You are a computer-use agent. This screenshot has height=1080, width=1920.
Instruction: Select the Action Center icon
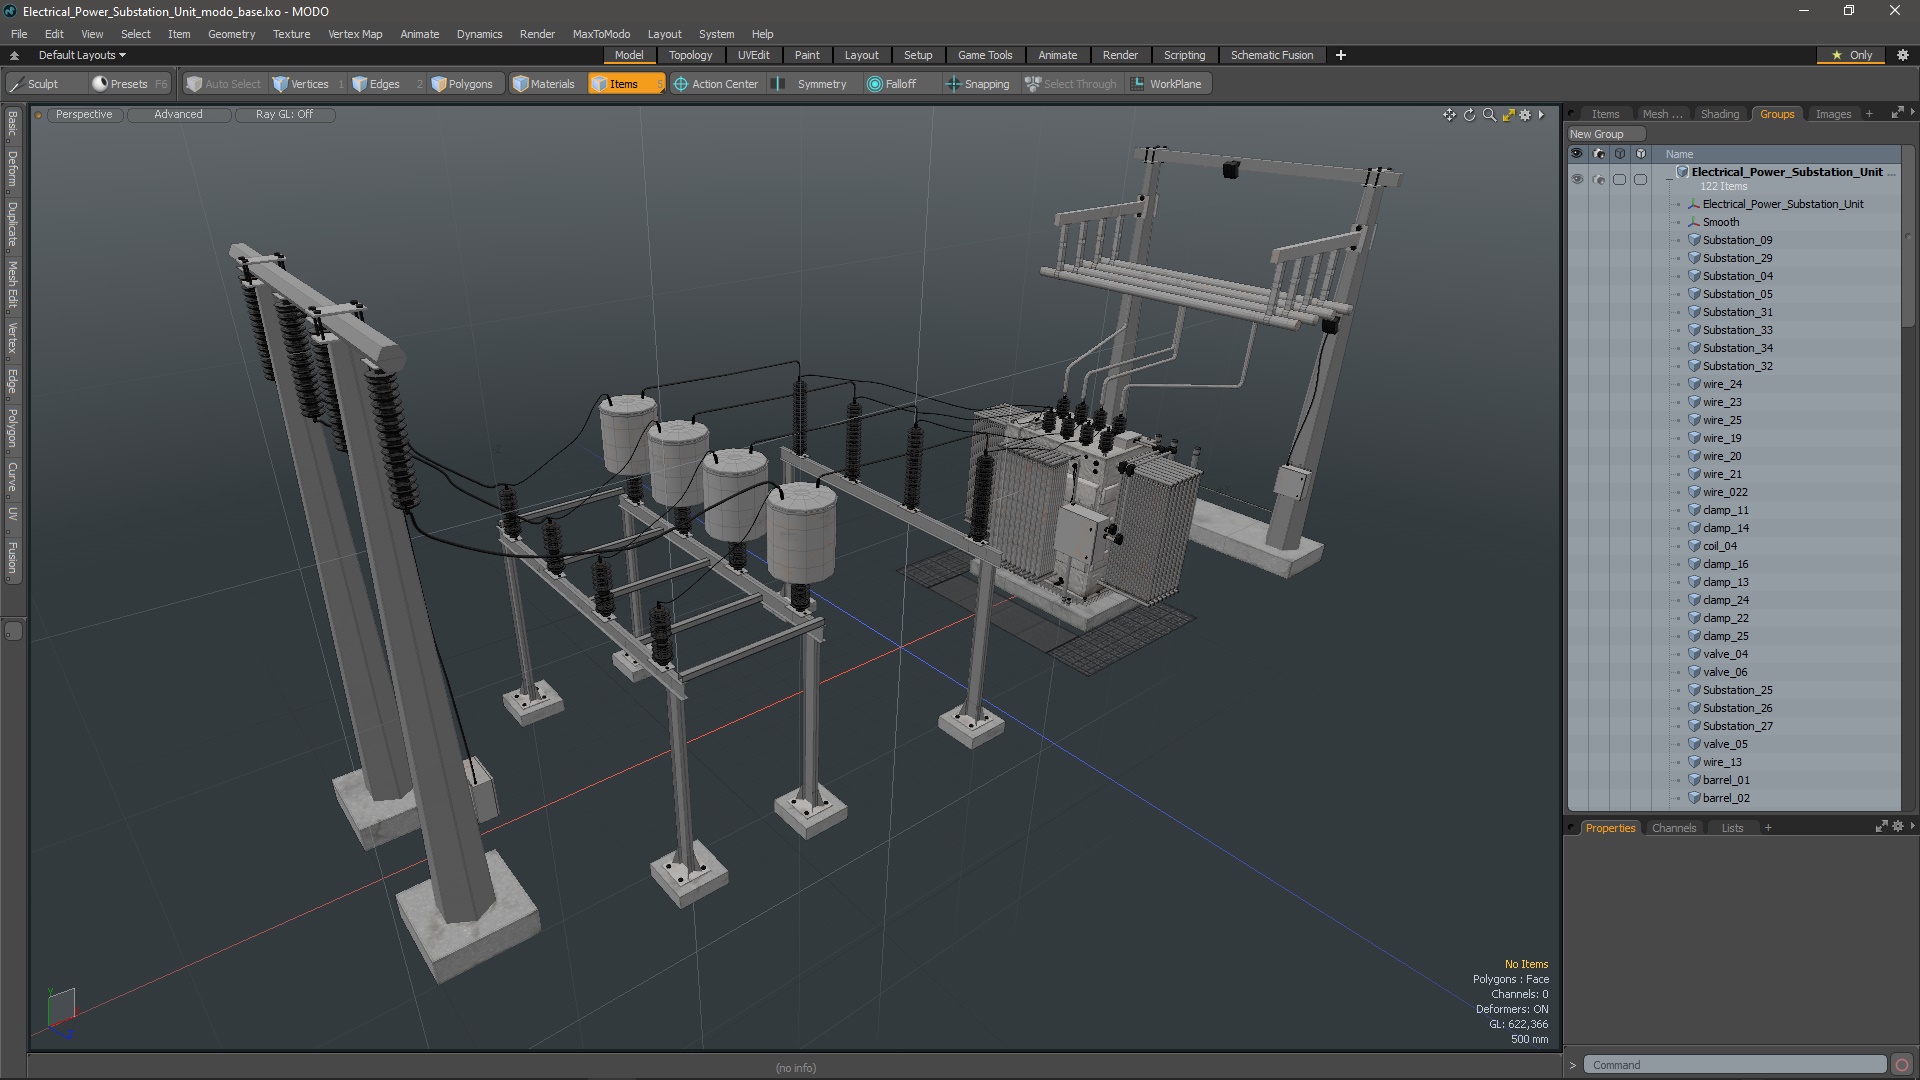(x=676, y=83)
